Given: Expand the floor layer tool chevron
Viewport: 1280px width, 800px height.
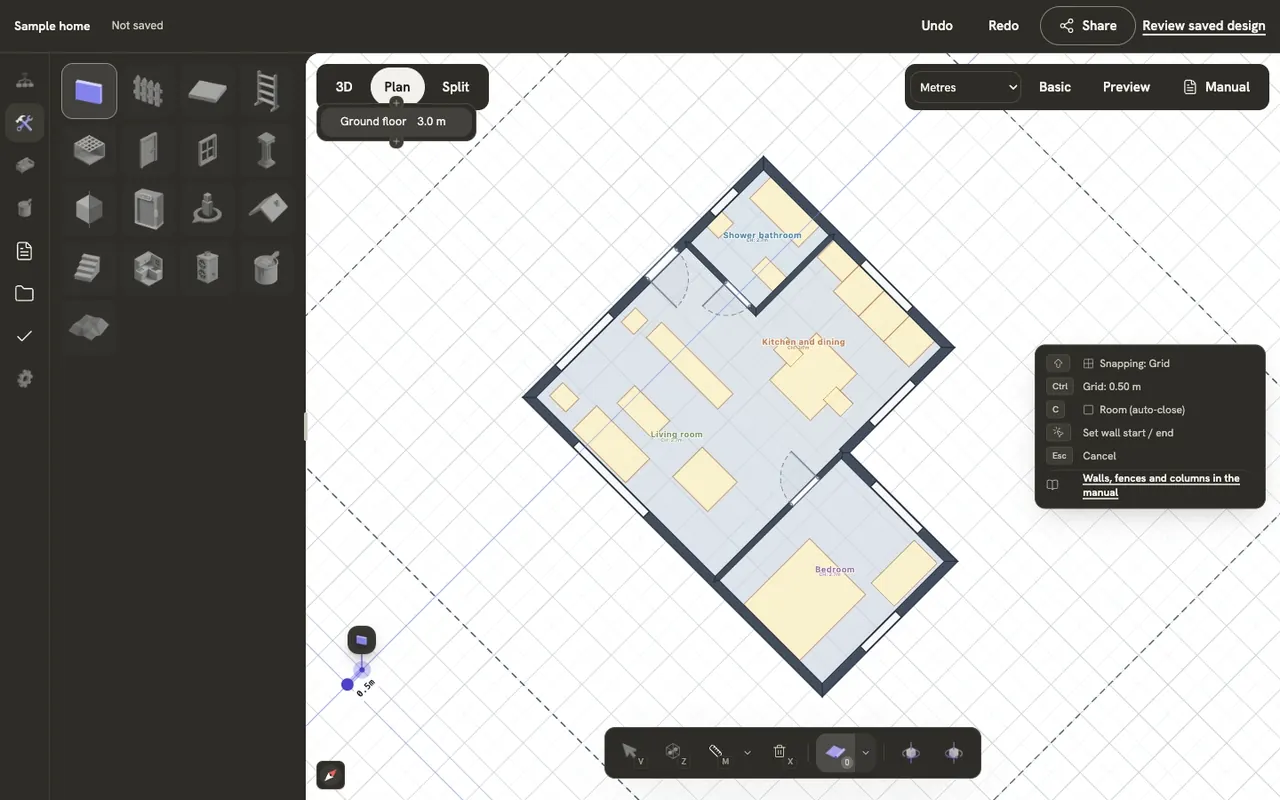Looking at the screenshot, I should (x=865, y=753).
